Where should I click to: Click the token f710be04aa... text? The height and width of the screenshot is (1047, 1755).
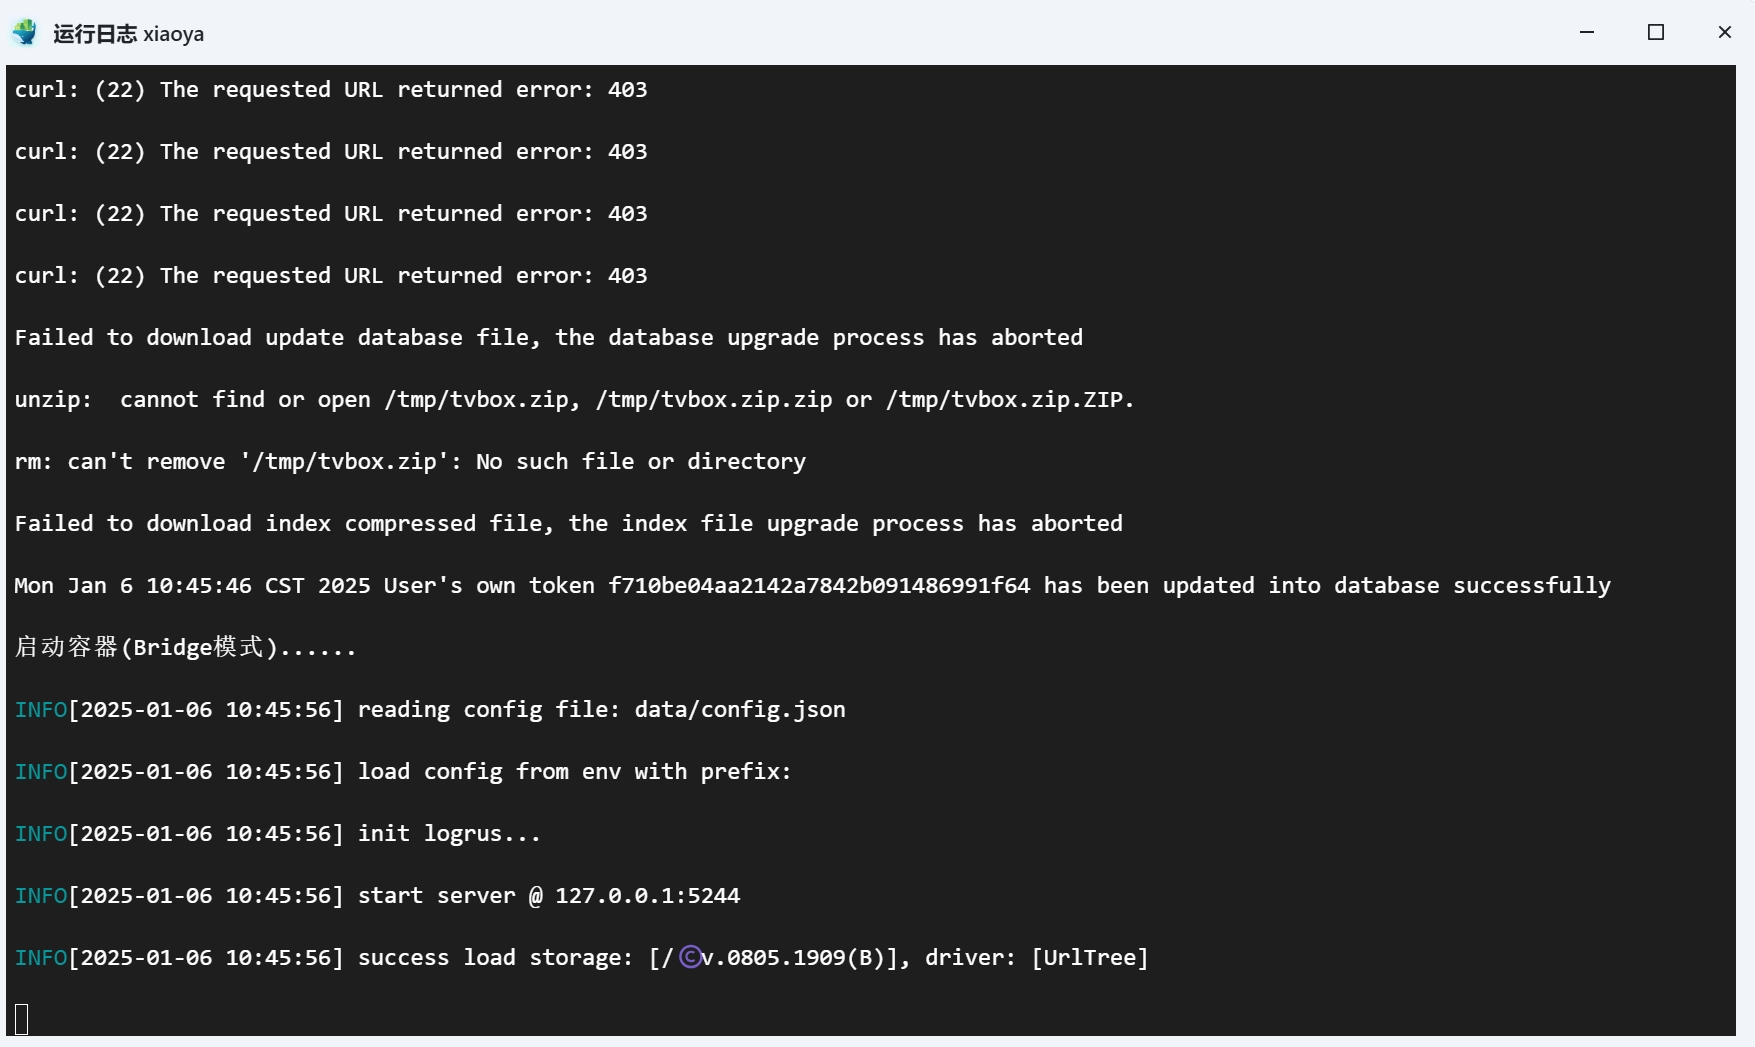coord(819,586)
